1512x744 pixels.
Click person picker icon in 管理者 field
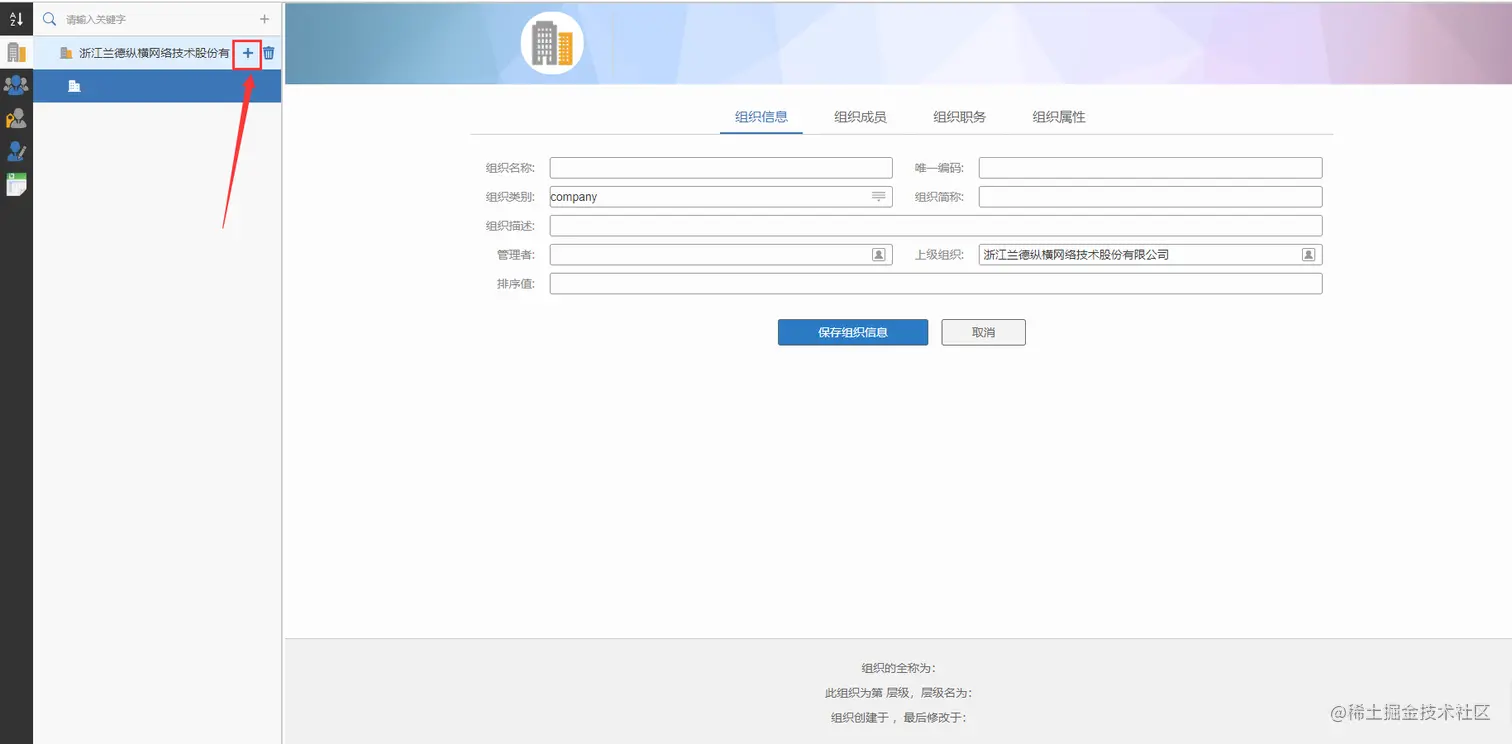point(879,255)
